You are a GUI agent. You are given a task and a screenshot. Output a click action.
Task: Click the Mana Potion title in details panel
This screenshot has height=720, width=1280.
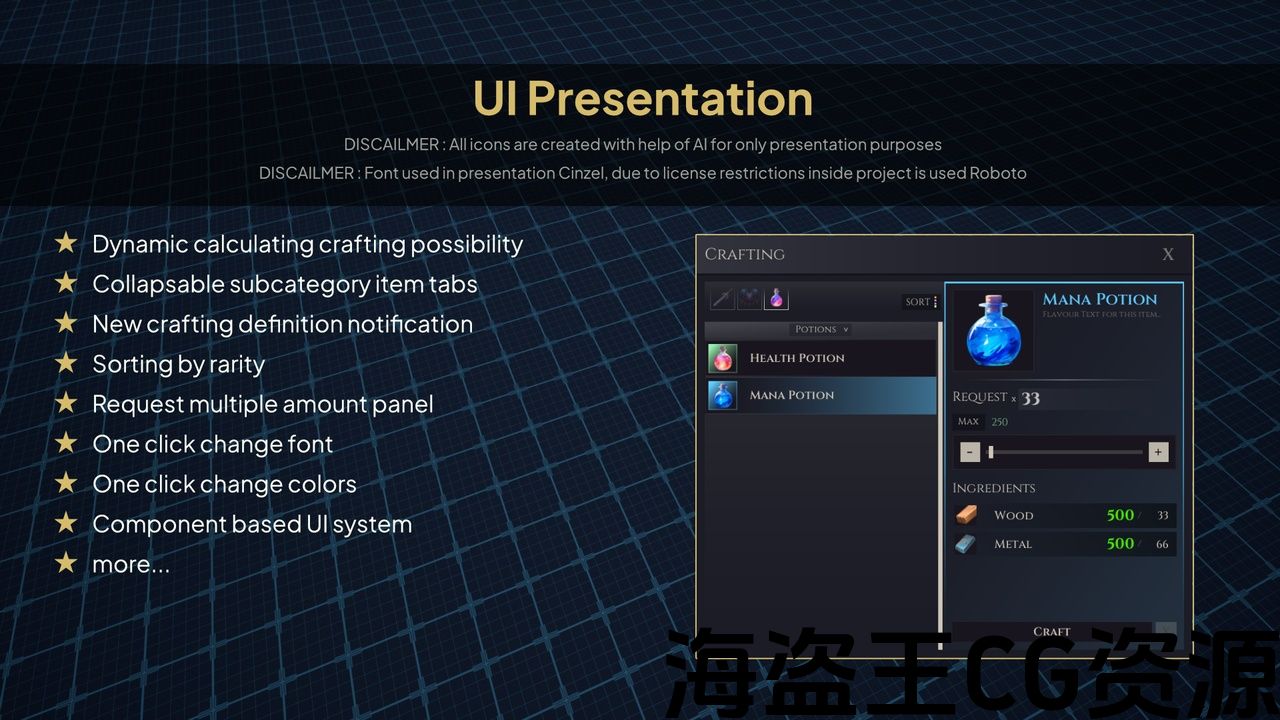click(x=1099, y=299)
